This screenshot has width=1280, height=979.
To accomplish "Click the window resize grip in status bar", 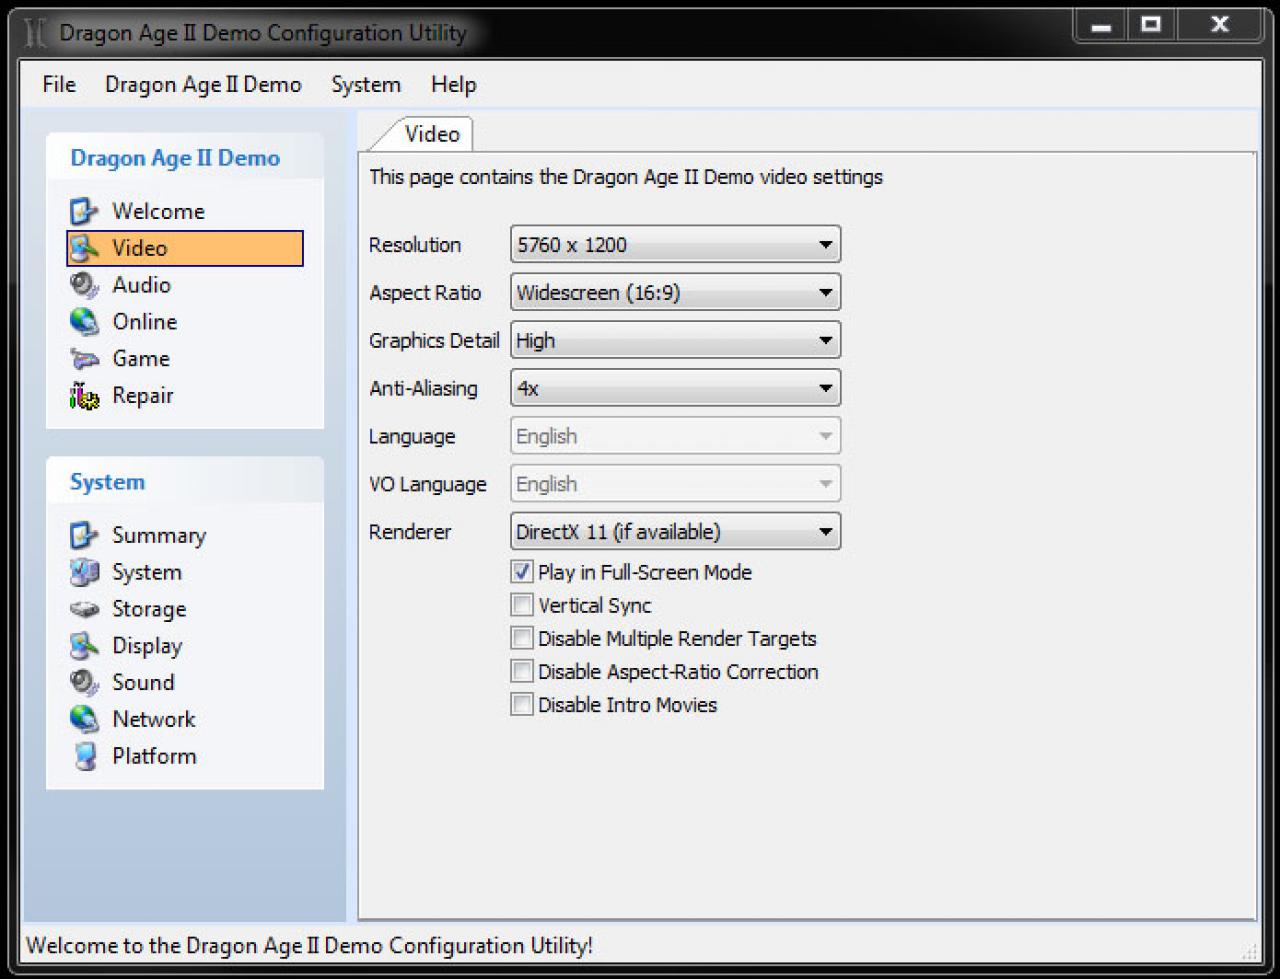I will (1250, 950).
